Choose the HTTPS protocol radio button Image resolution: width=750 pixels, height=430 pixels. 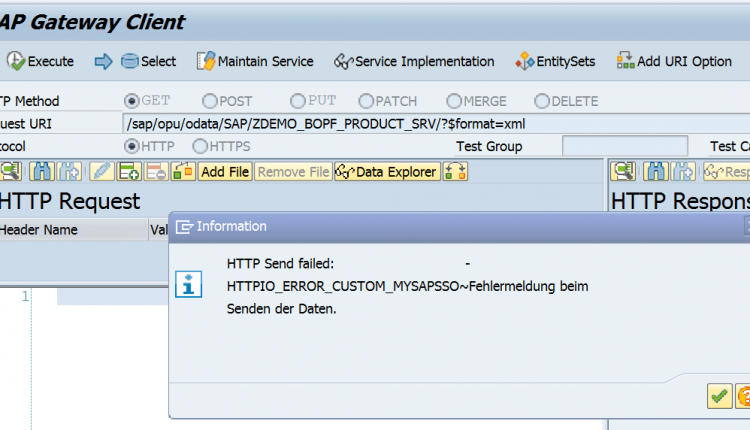[200, 146]
